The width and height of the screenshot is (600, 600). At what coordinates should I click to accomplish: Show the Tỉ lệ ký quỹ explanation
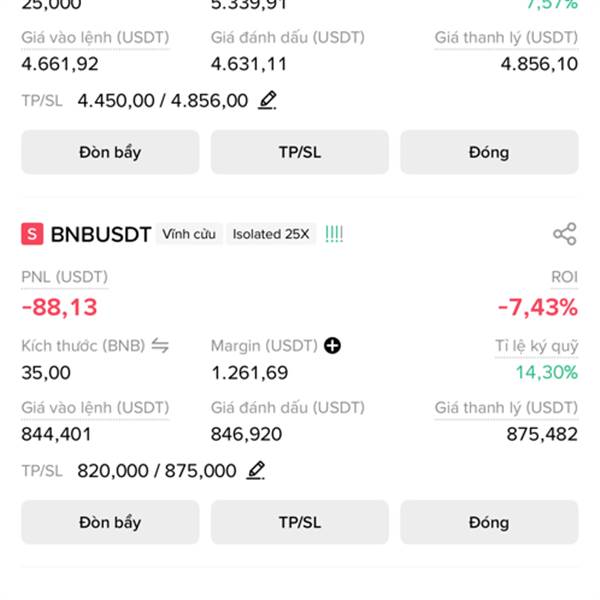click(536, 346)
